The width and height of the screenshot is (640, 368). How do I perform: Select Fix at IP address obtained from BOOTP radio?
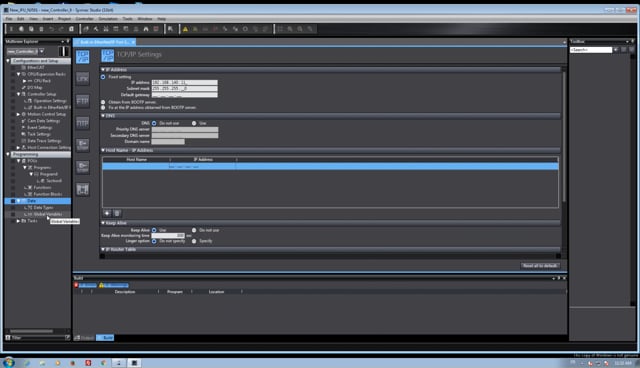point(103,108)
